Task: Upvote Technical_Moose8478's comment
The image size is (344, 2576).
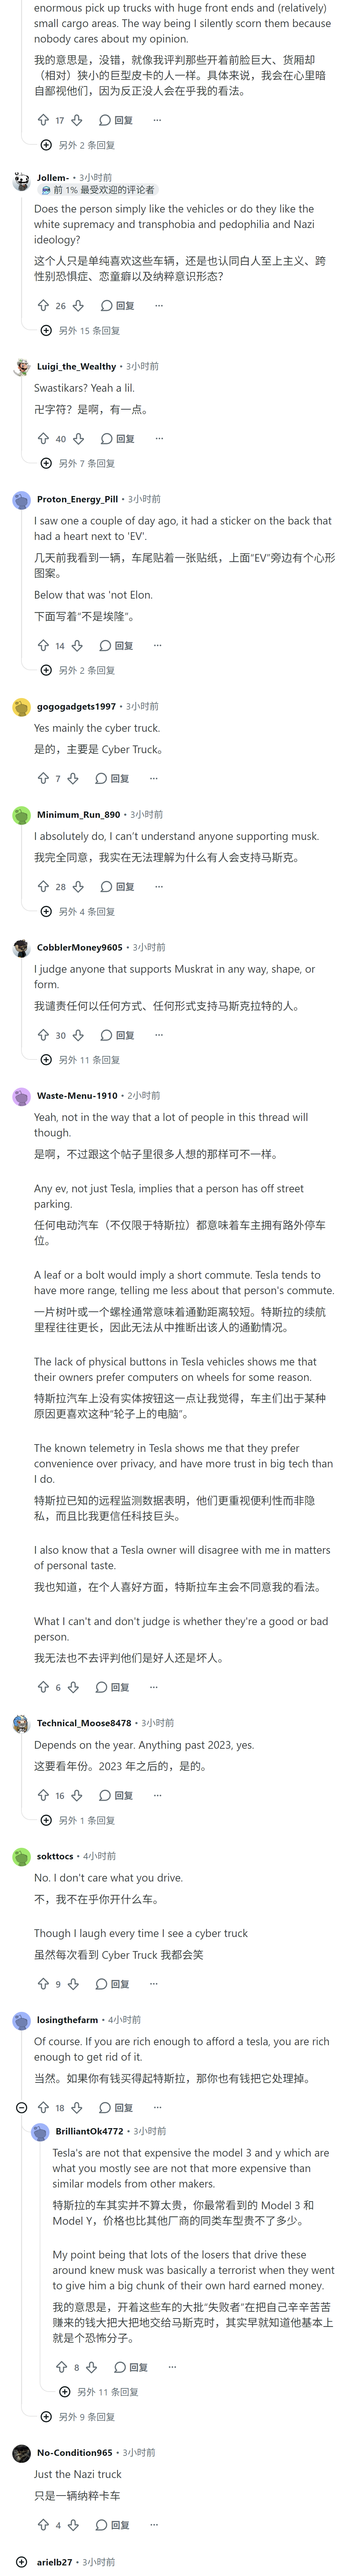Action: coord(43,1795)
